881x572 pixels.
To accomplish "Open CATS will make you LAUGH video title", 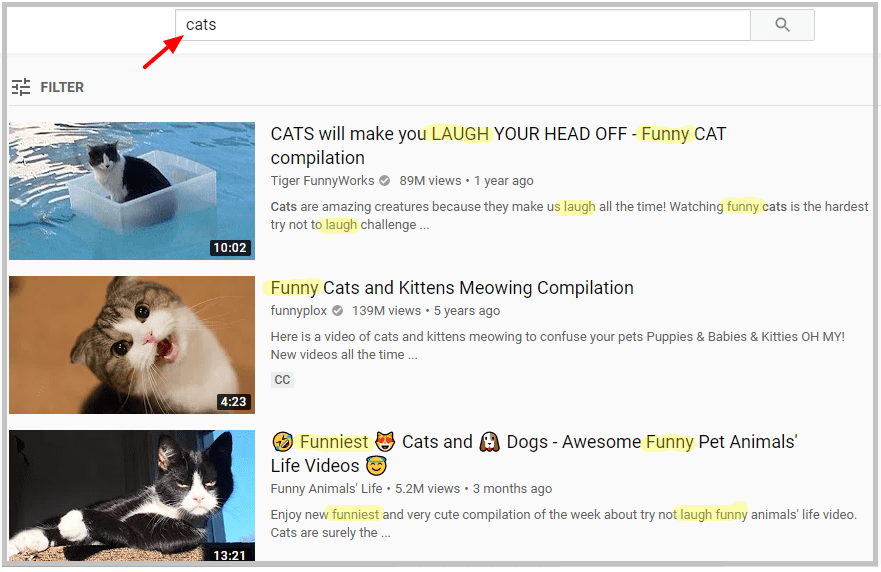I will coord(498,146).
